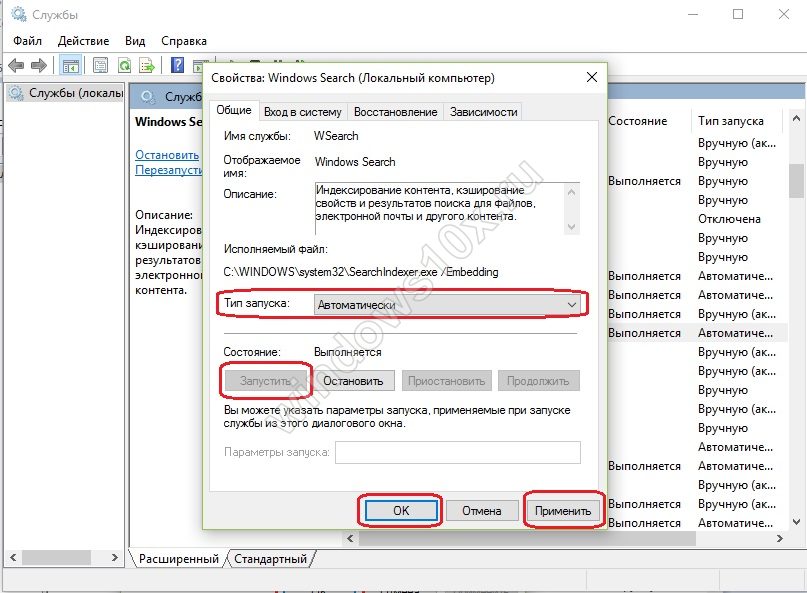Open the Действие menu

[x=84, y=41]
